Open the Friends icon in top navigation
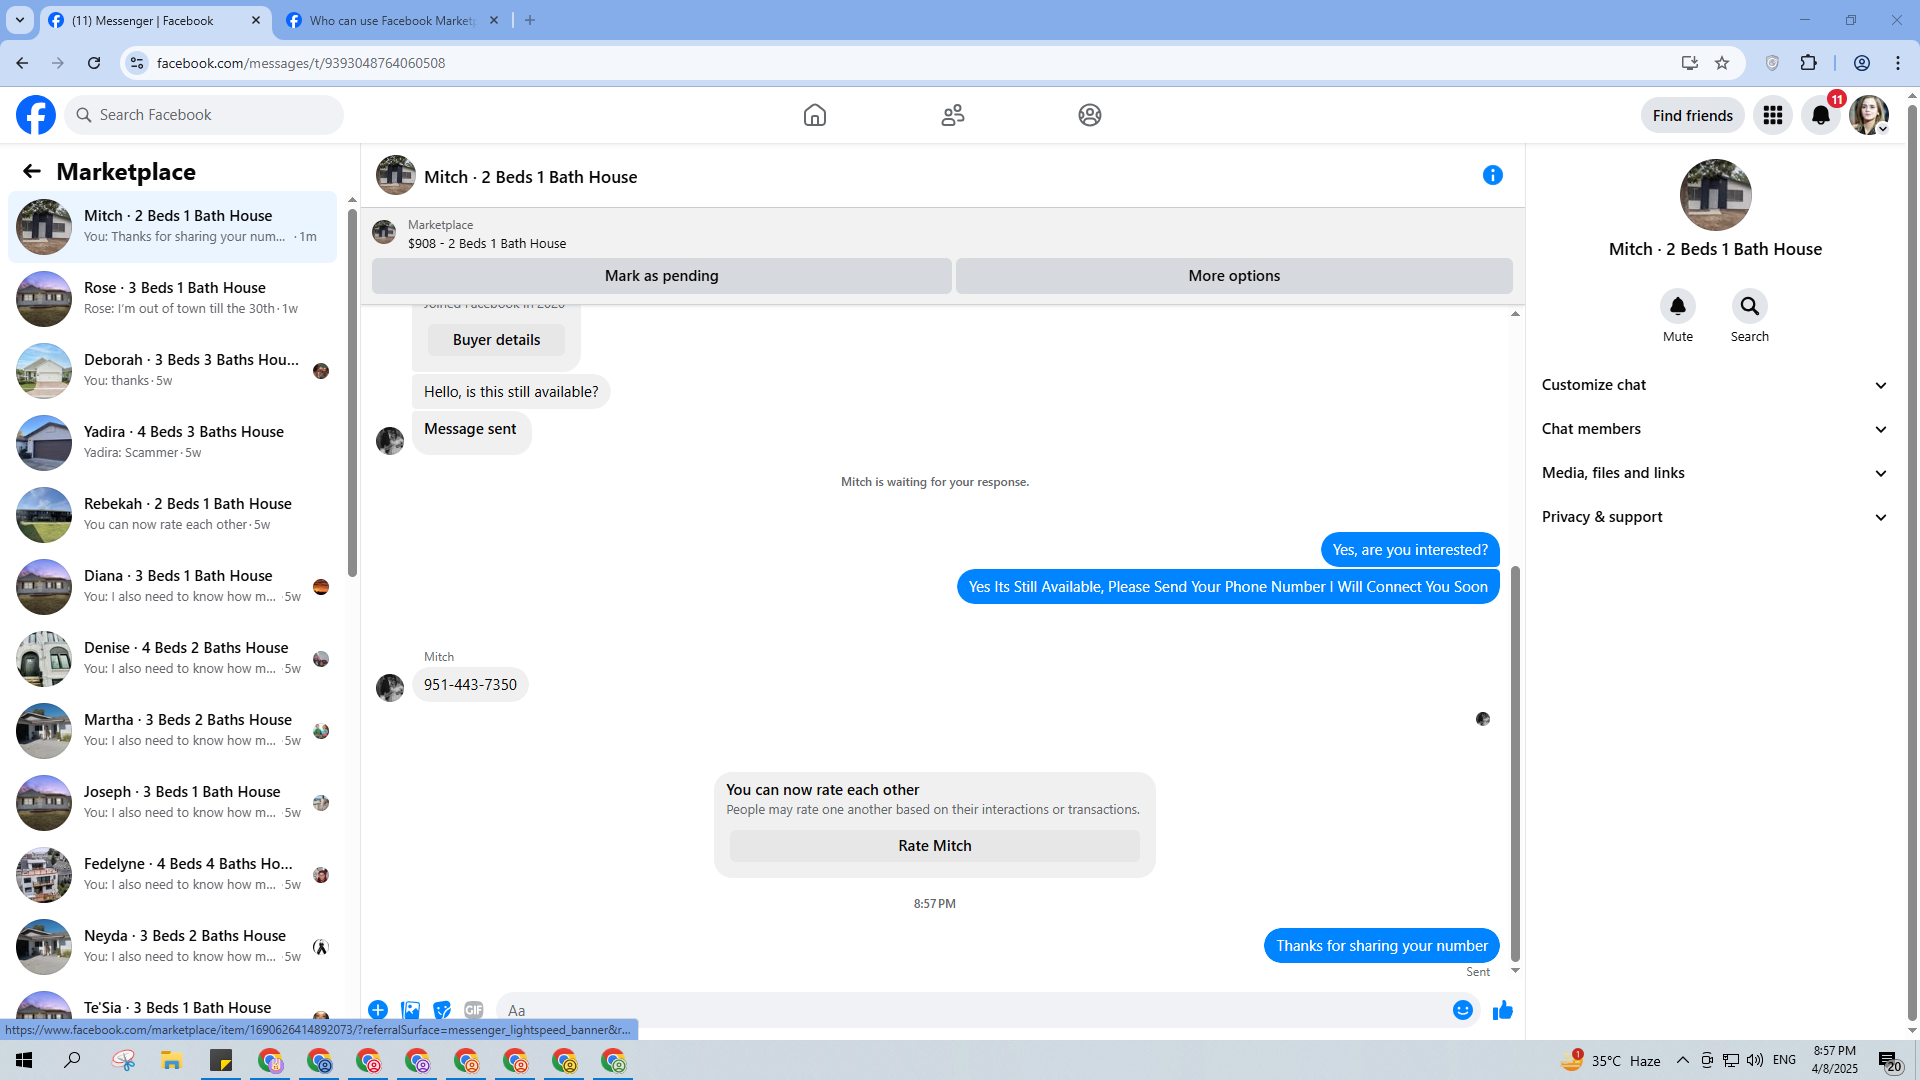Image resolution: width=1920 pixels, height=1080 pixels. click(953, 115)
